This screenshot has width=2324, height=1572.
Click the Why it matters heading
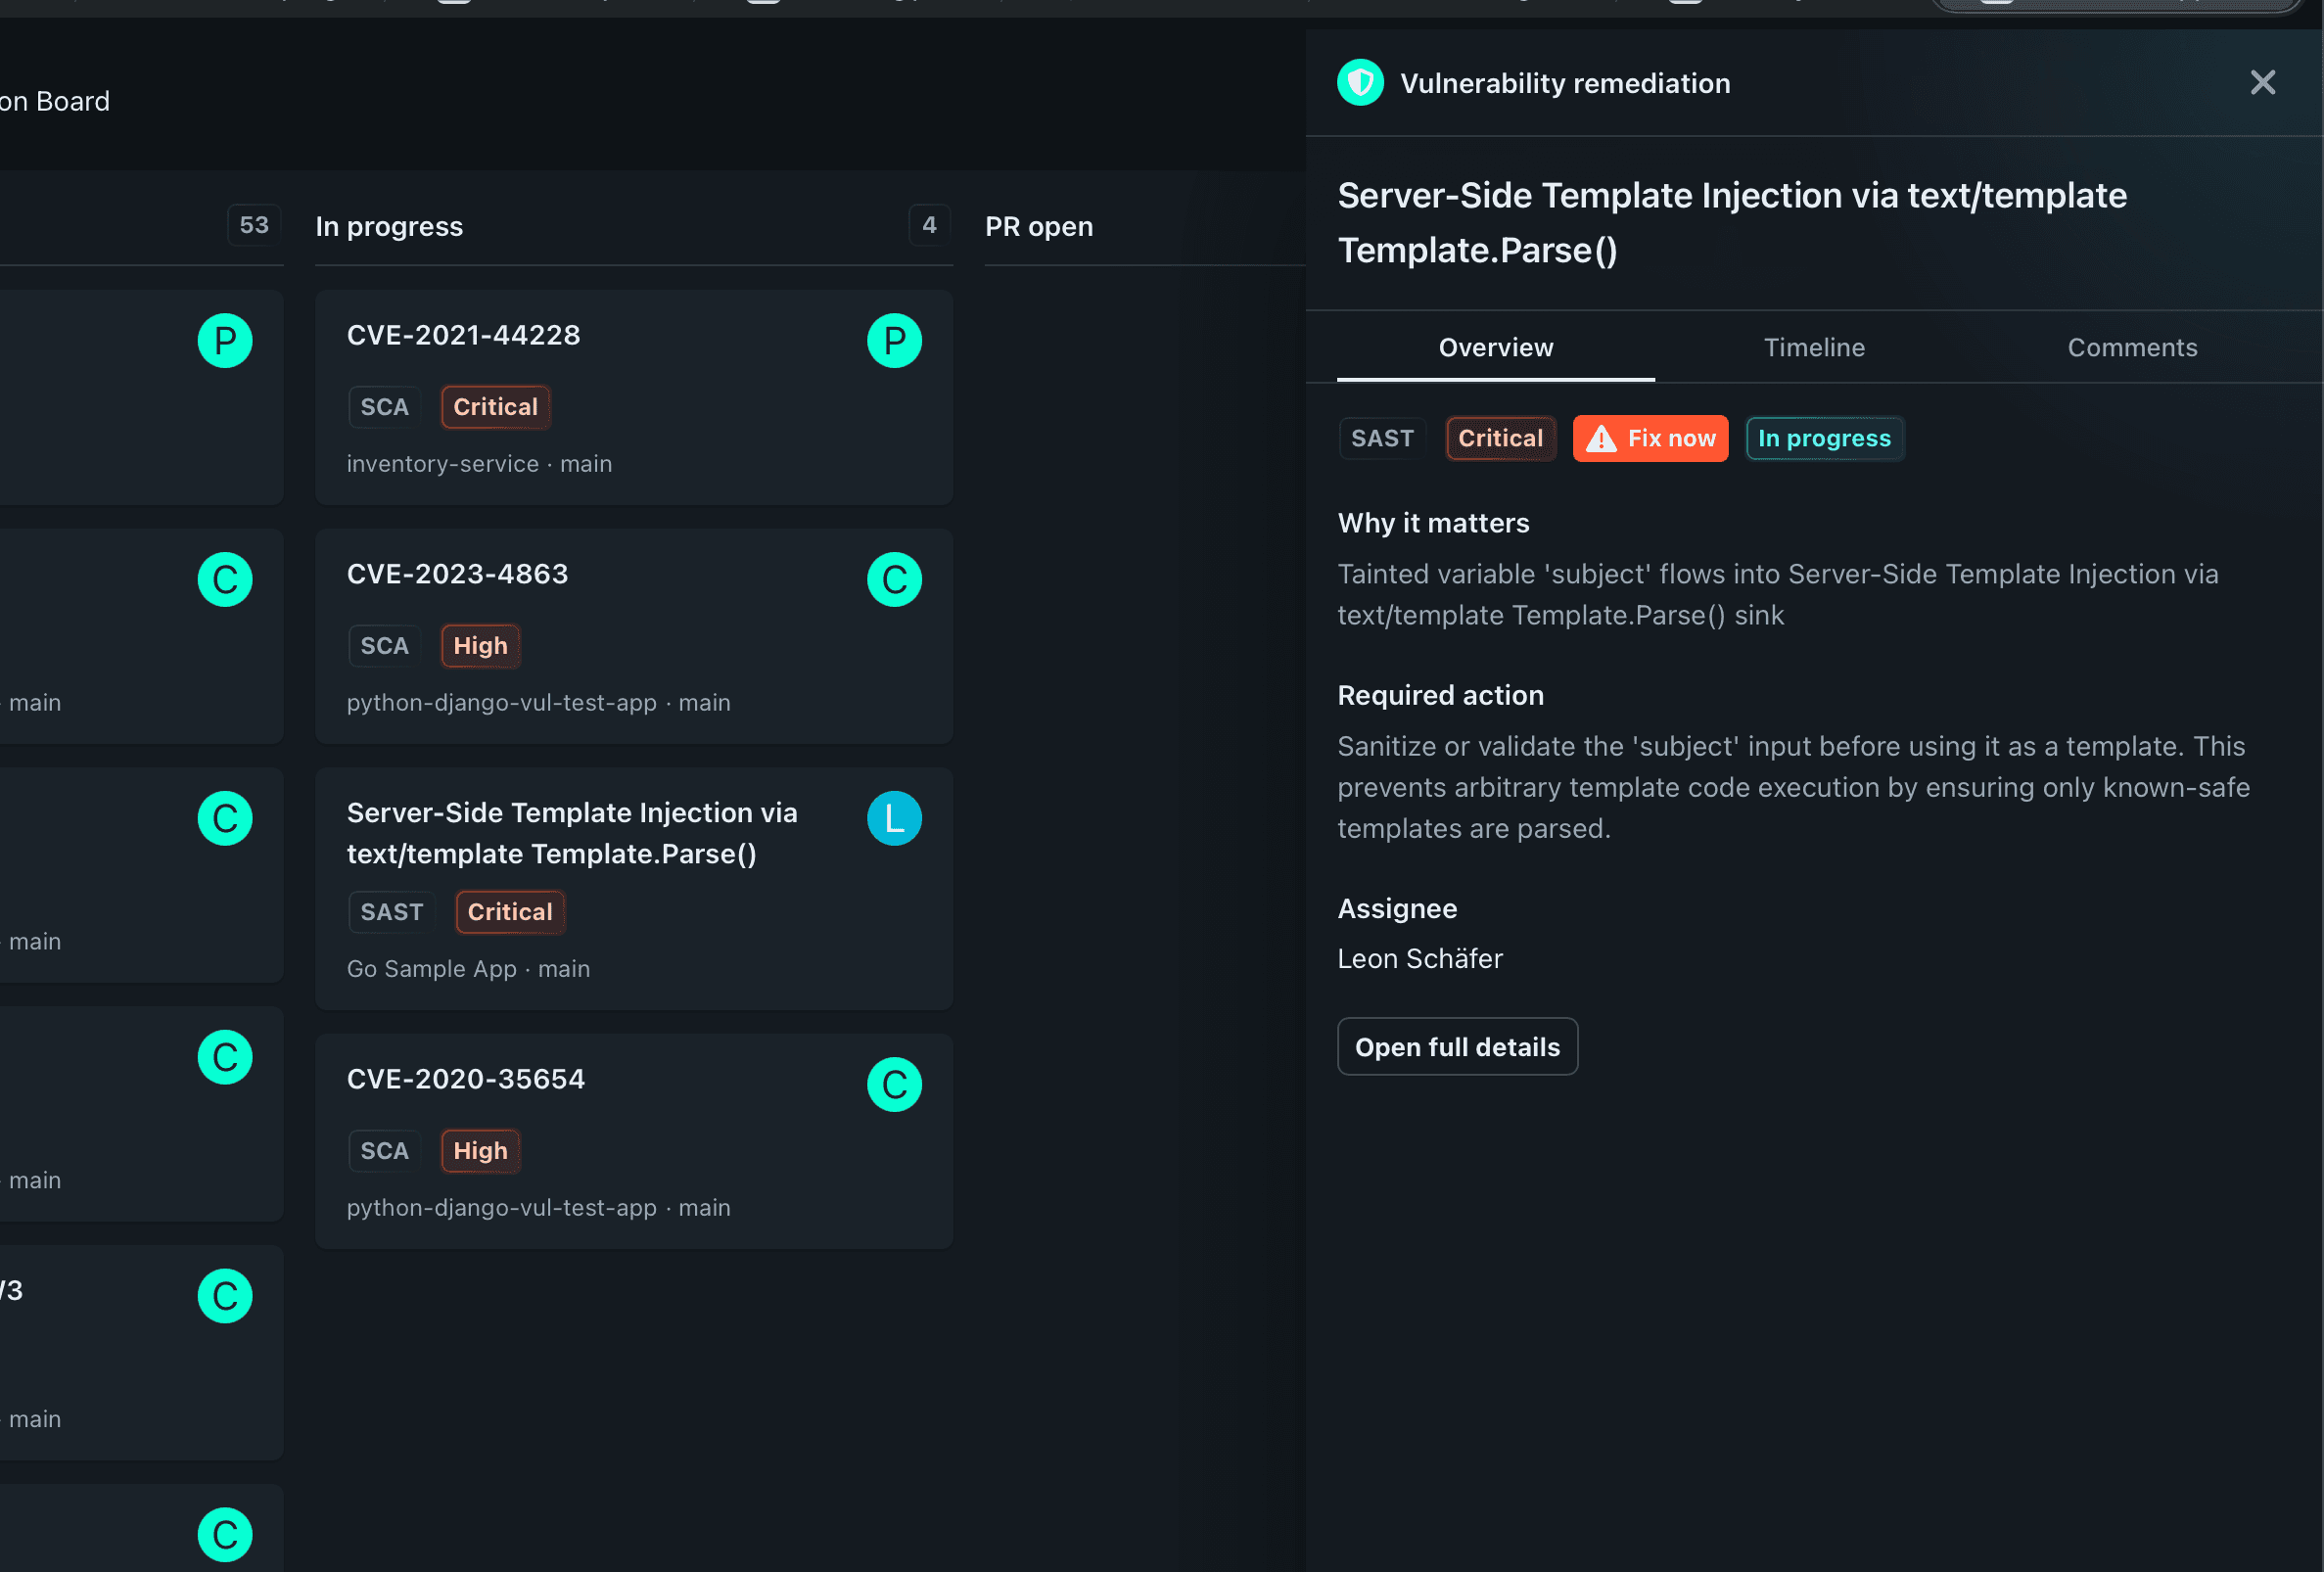pos(1433,523)
